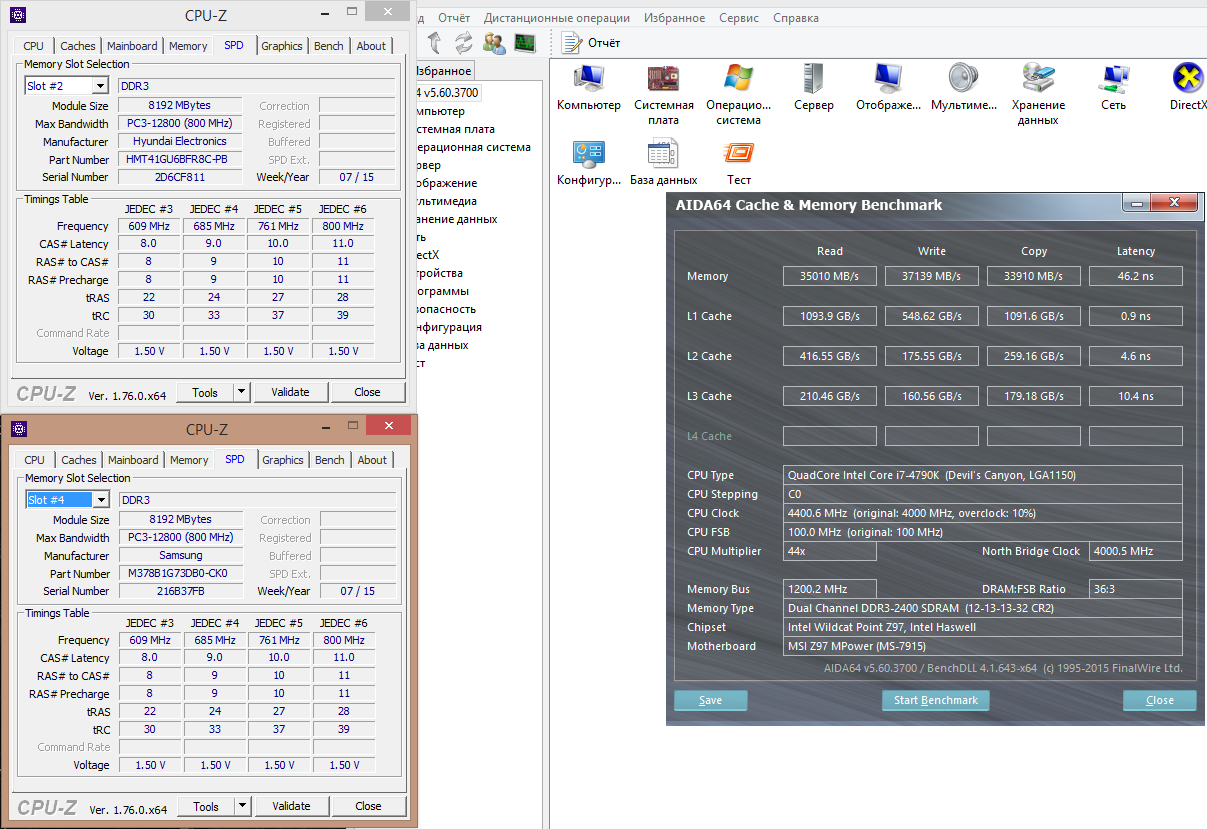
Task: Click the top CPU-Z window title icon
Action: (x=18, y=15)
